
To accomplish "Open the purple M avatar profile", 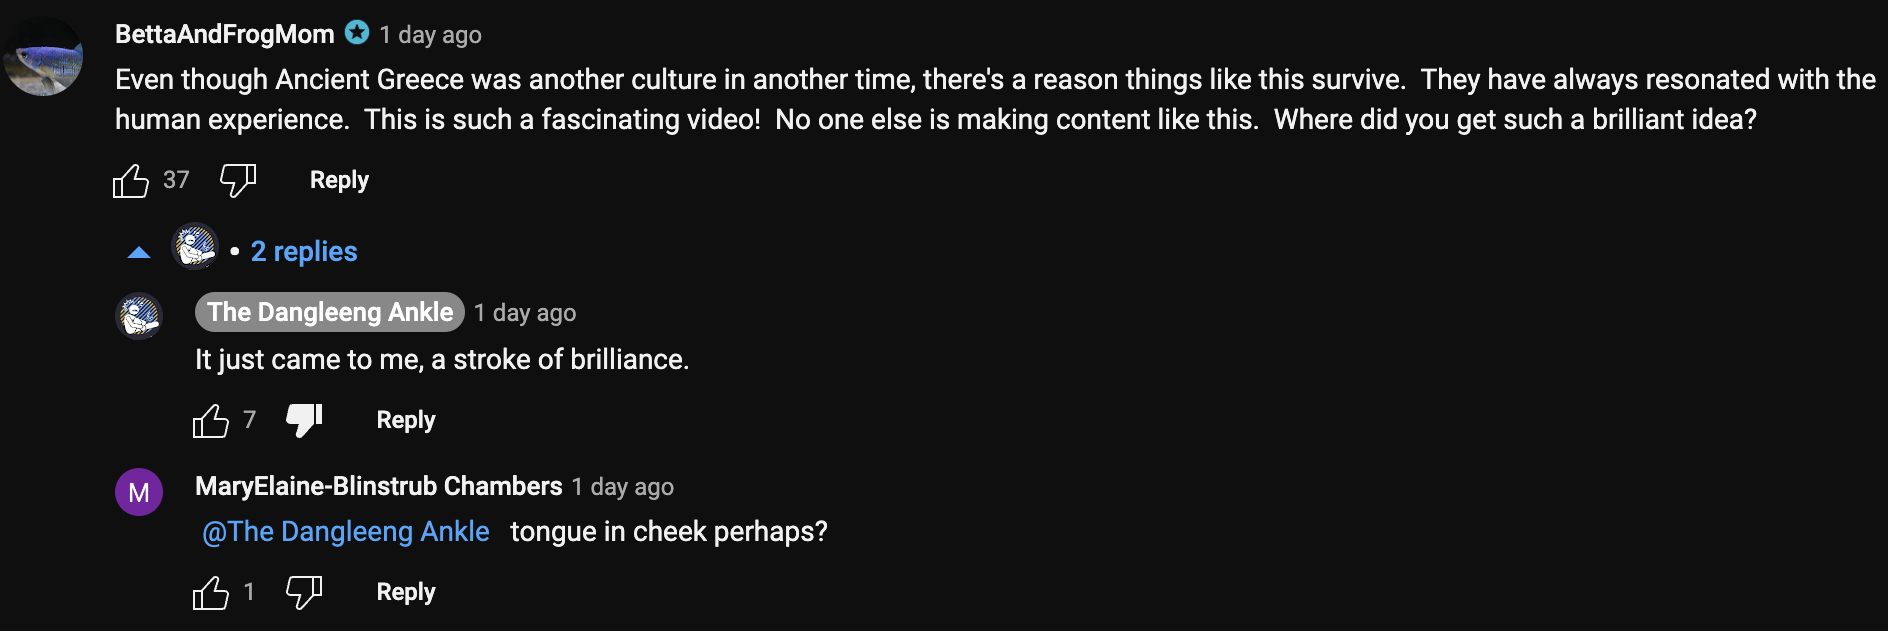I will click(139, 492).
